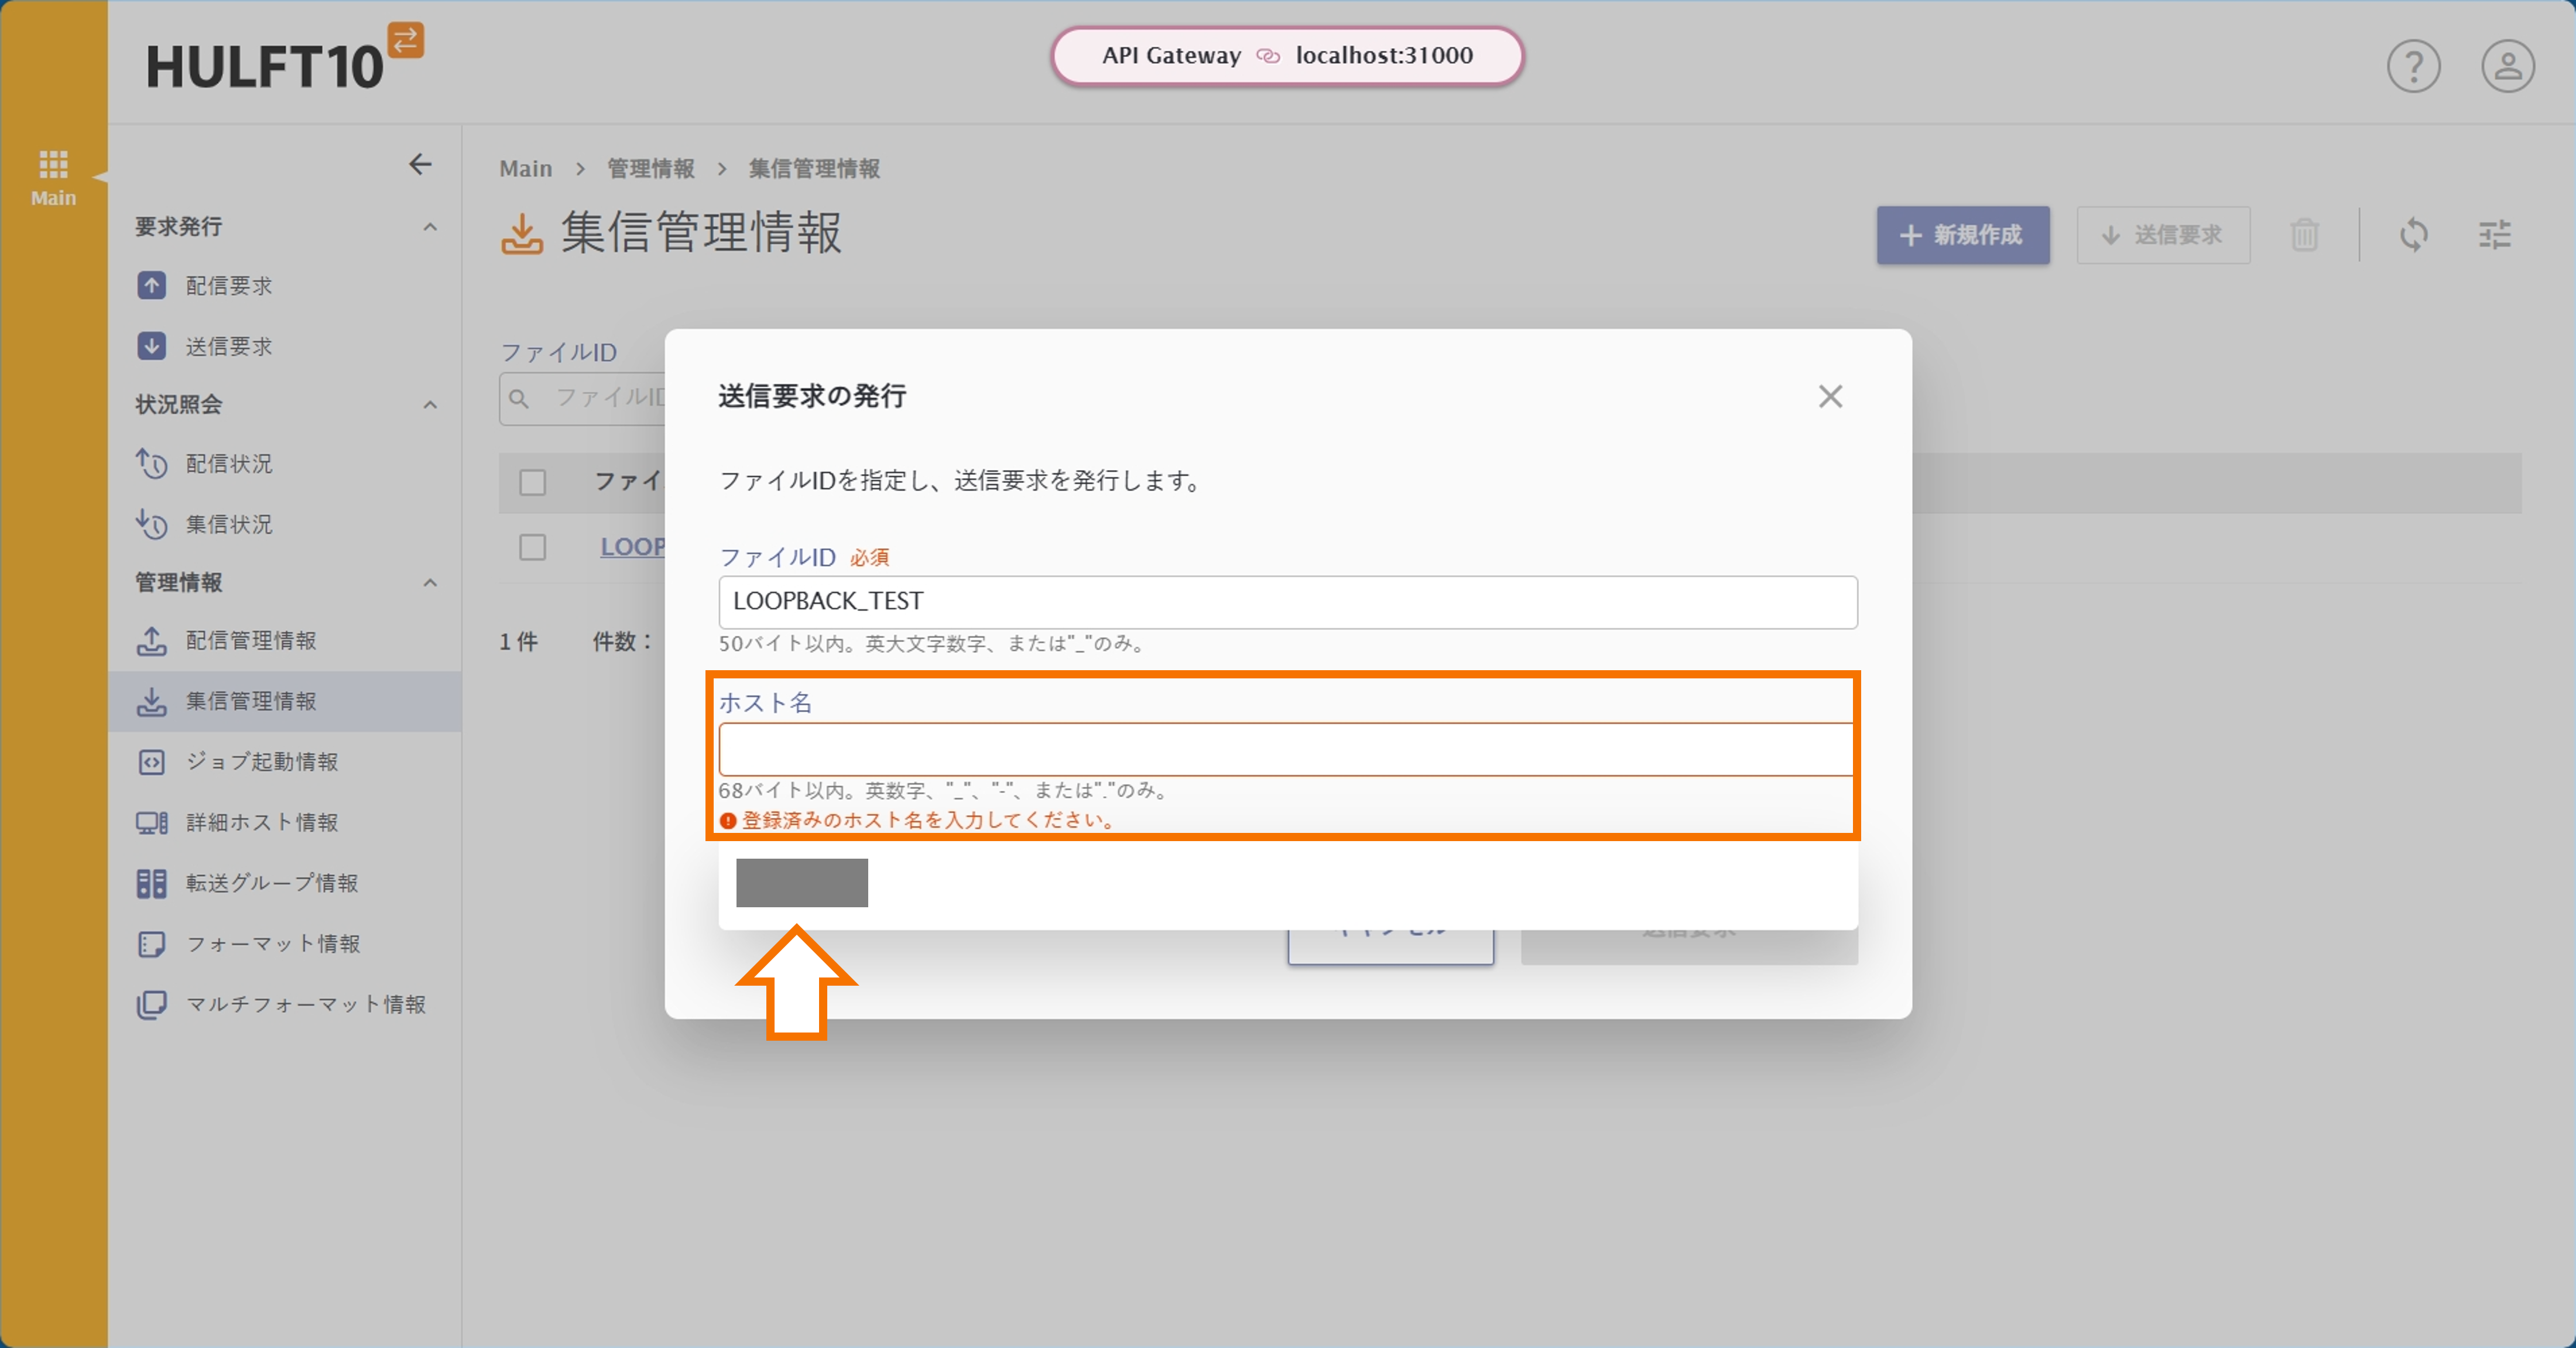Click the 管理情報 breadcrumb link
Viewport: 2576px width, 1348px height.
(651, 168)
